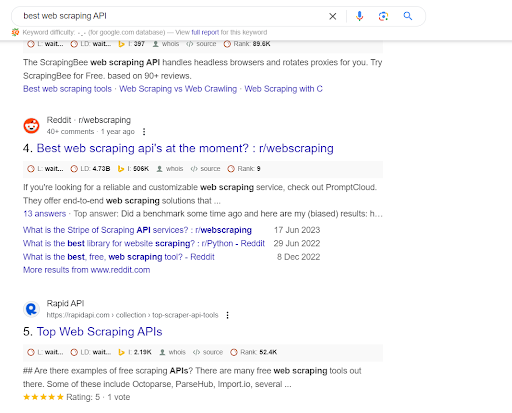This screenshot has width=512, height=413.
Task: Open 'Top Web Scraping APIs' result
Action: 99,332
